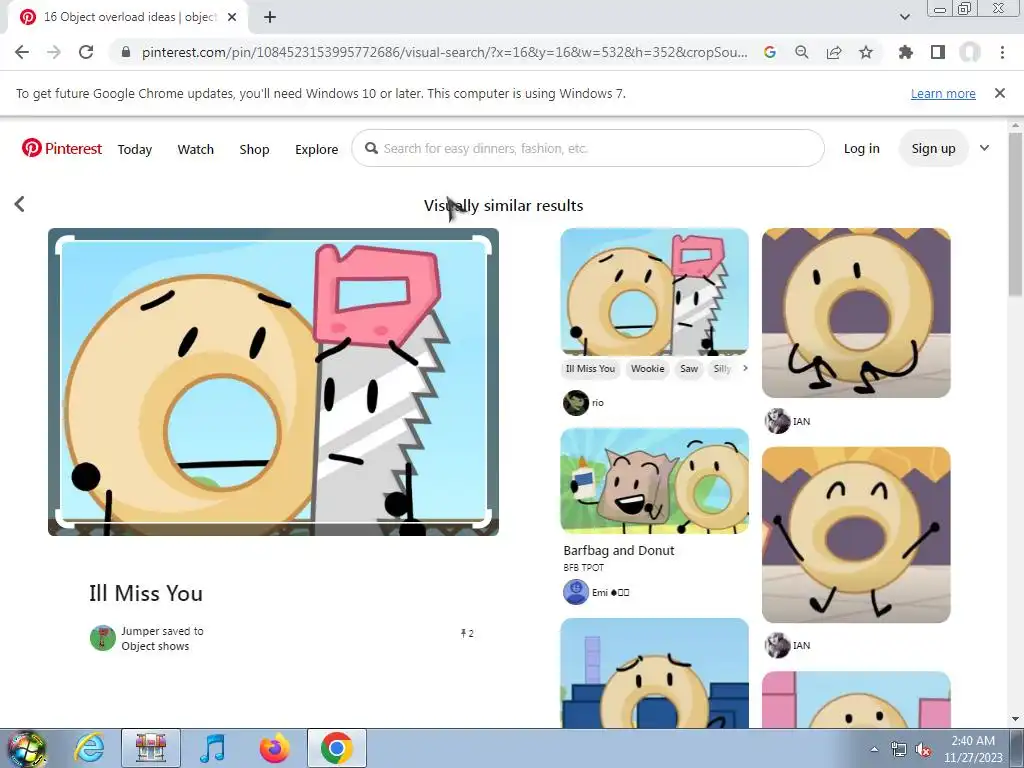This screenshot has width=1024, height=768.
Task: Click the Ill Miss You pin title
Action: (x=146, y=593)
